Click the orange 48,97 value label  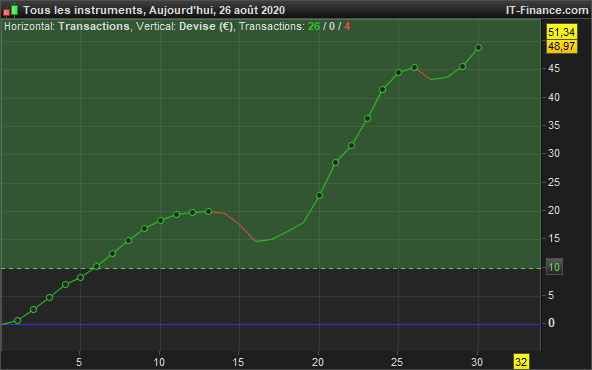[561, 46]
